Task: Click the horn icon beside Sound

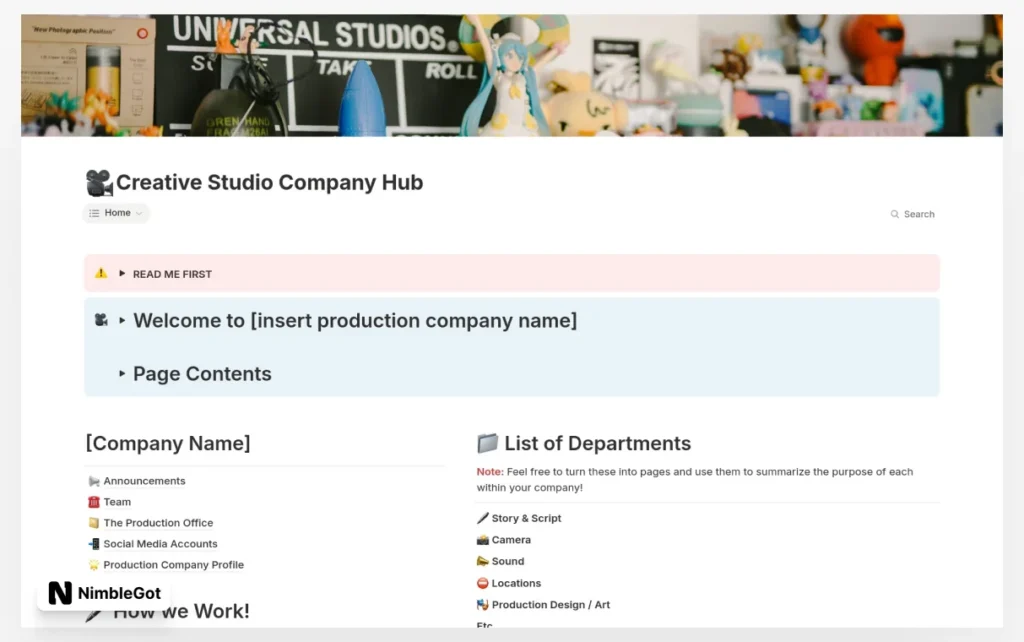Action: (483, 562)
